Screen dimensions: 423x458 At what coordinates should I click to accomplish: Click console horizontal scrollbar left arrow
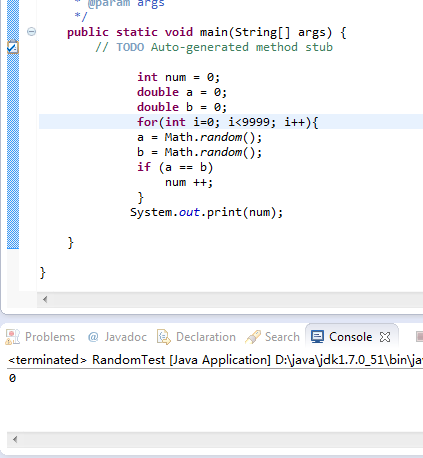[15, 439]
